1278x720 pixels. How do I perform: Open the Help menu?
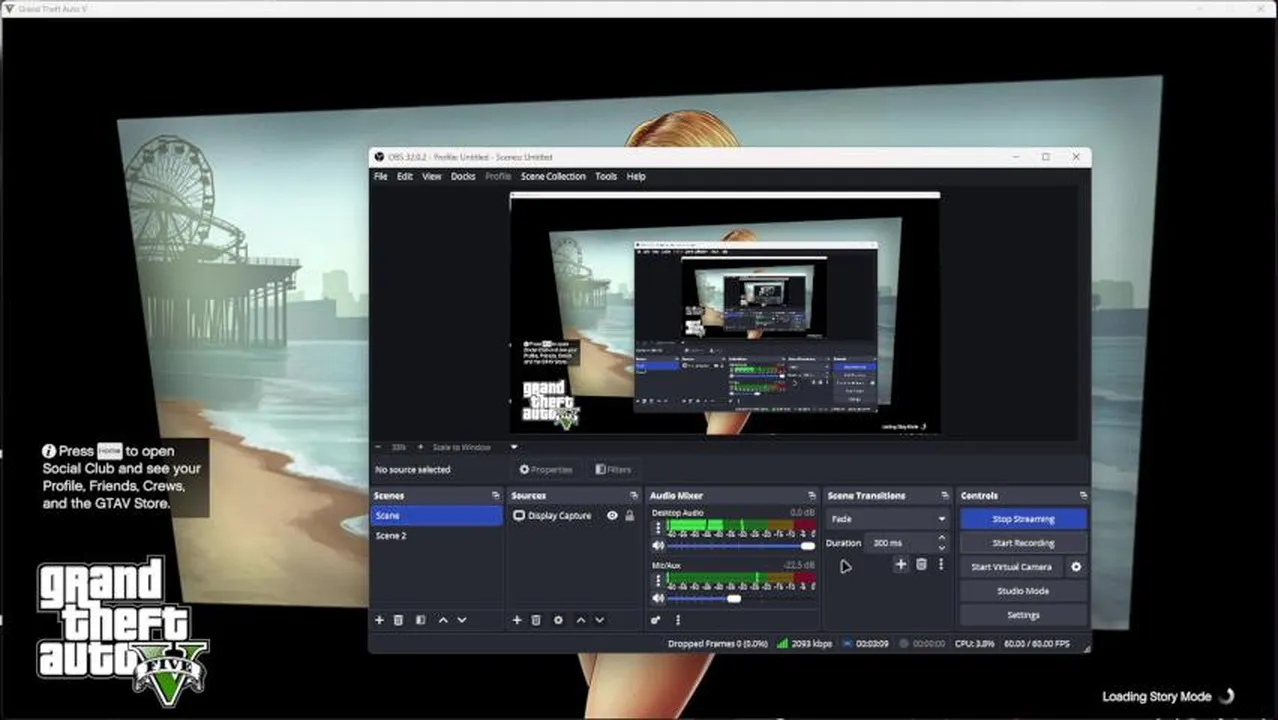coord(636,176)
